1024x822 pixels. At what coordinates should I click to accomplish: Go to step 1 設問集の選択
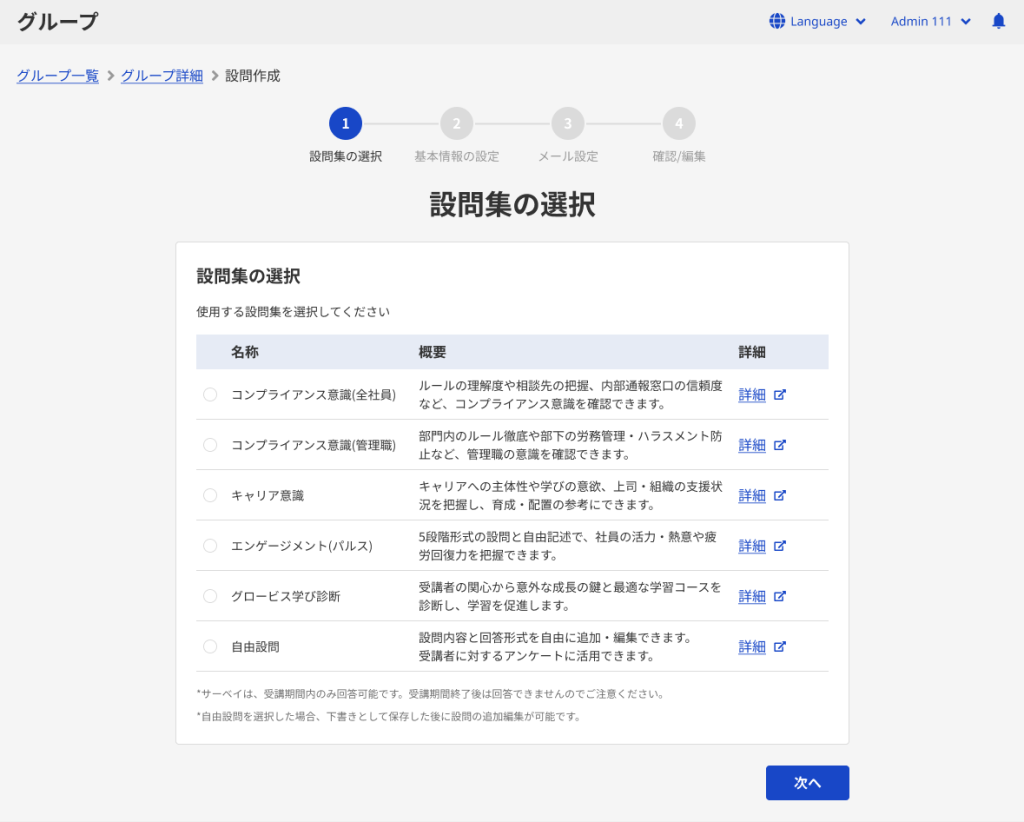point(345,123)
